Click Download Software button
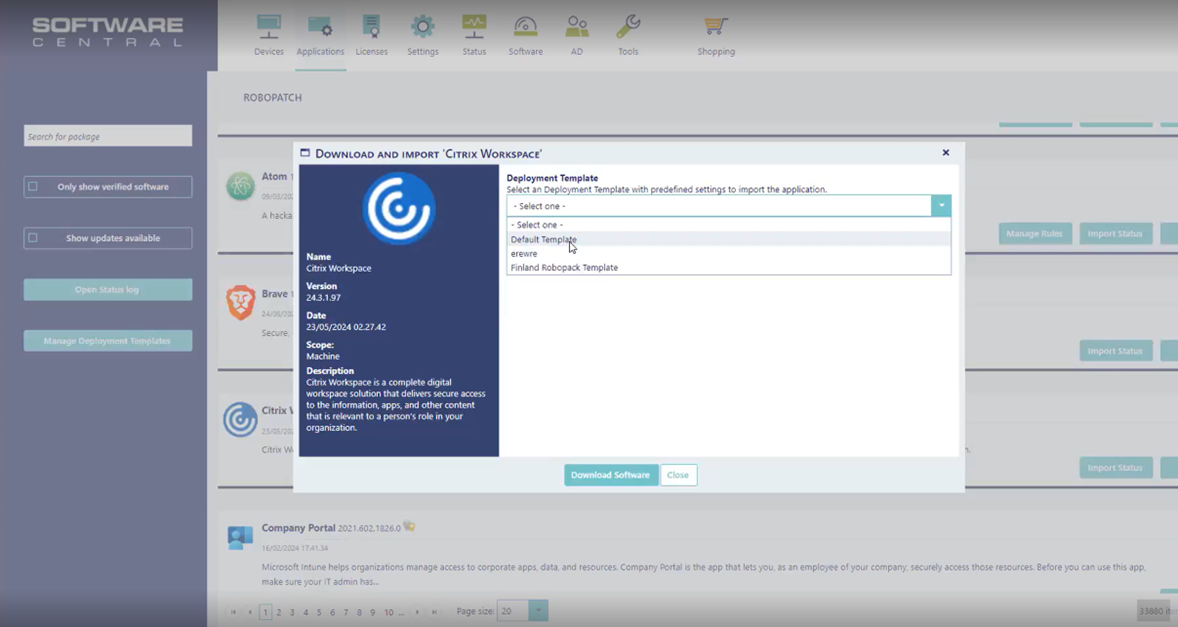Image resolution: width=1178 pixels, height=627 pixels. [611, 475]
